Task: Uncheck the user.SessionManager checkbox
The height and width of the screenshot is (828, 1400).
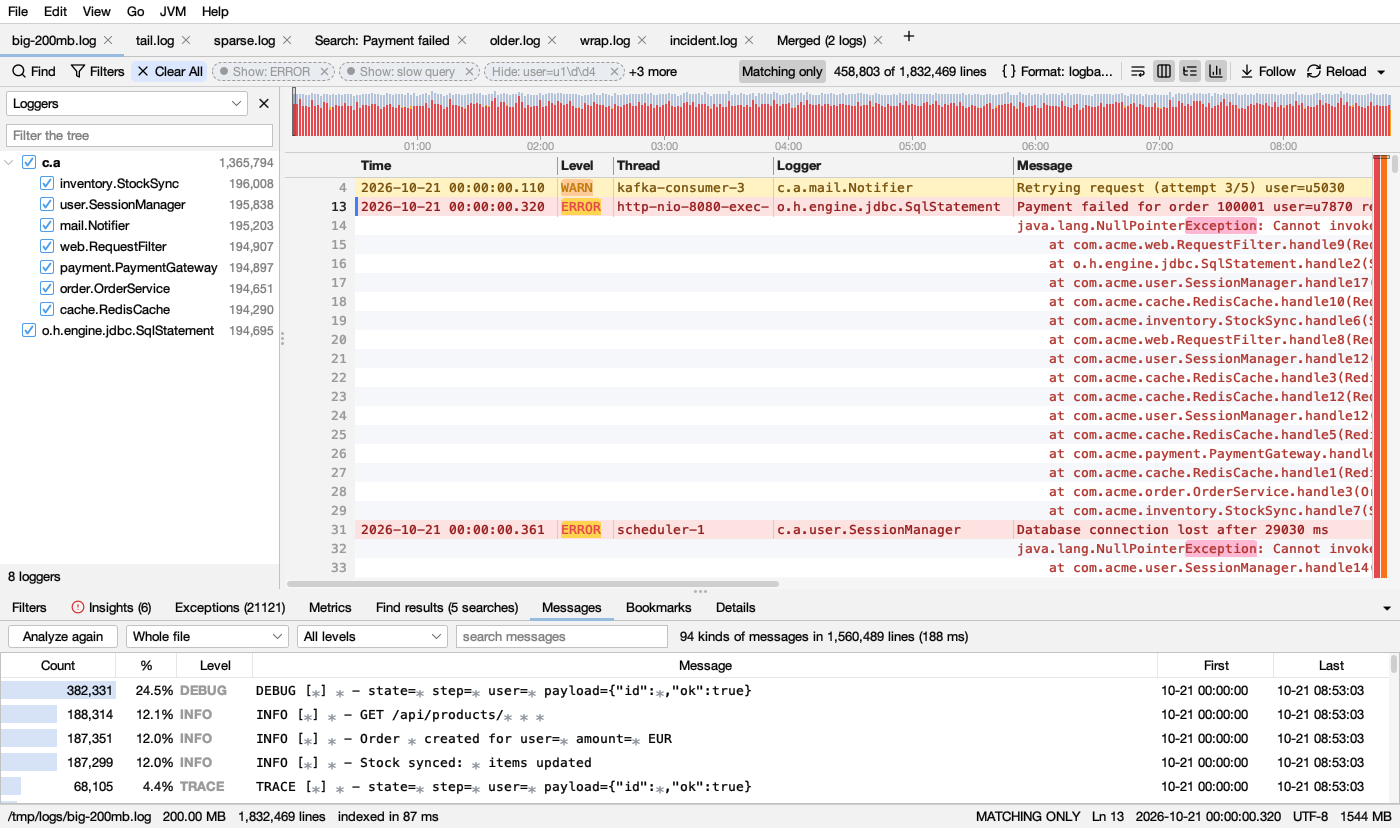Action: (47, 204)
